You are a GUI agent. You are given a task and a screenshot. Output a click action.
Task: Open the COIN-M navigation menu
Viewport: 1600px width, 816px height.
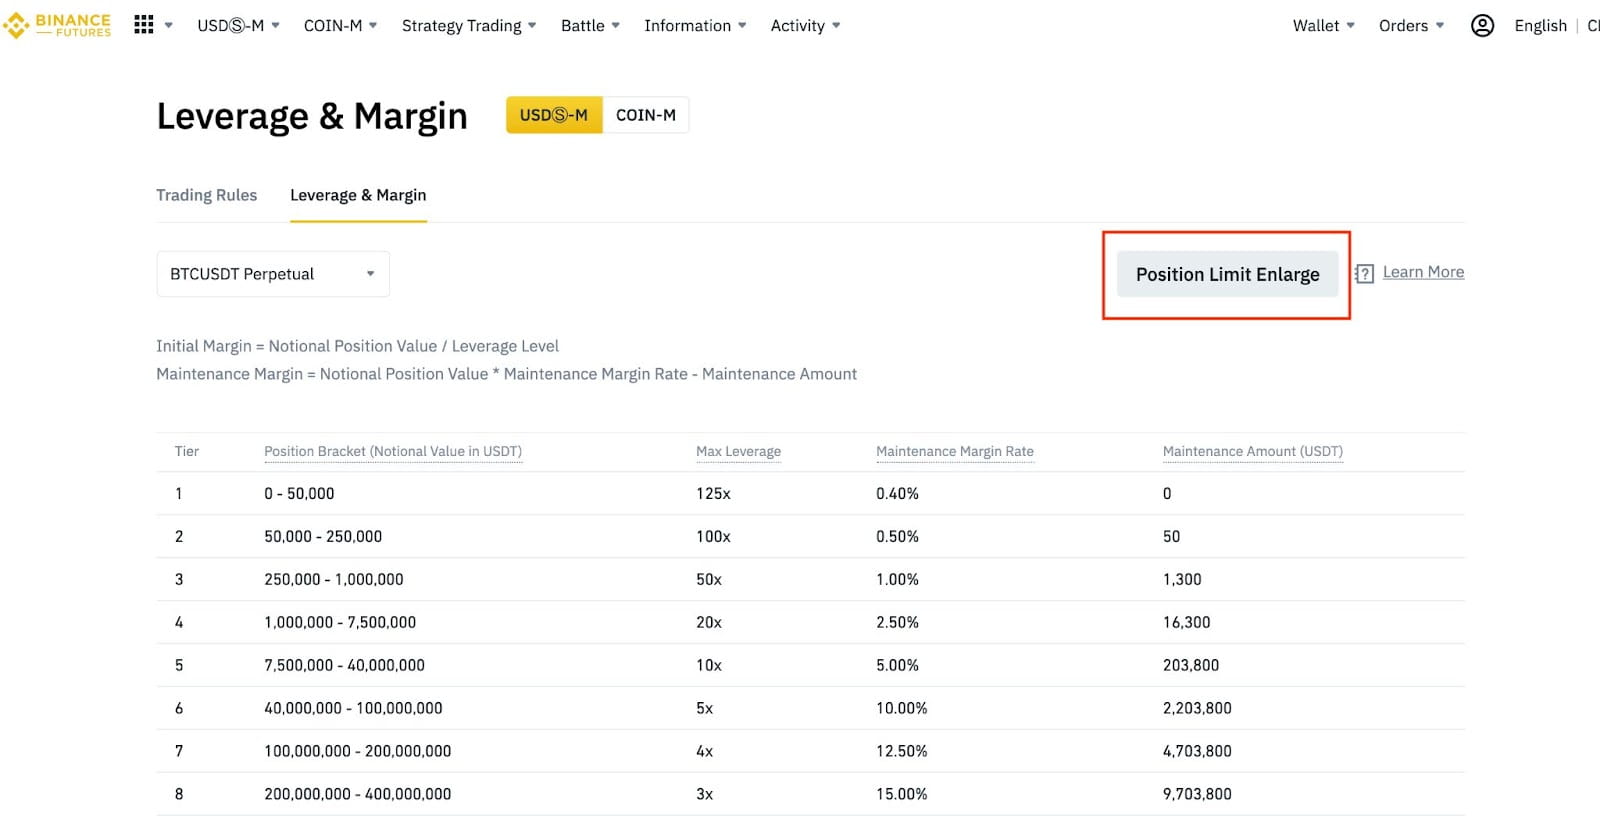340,26
